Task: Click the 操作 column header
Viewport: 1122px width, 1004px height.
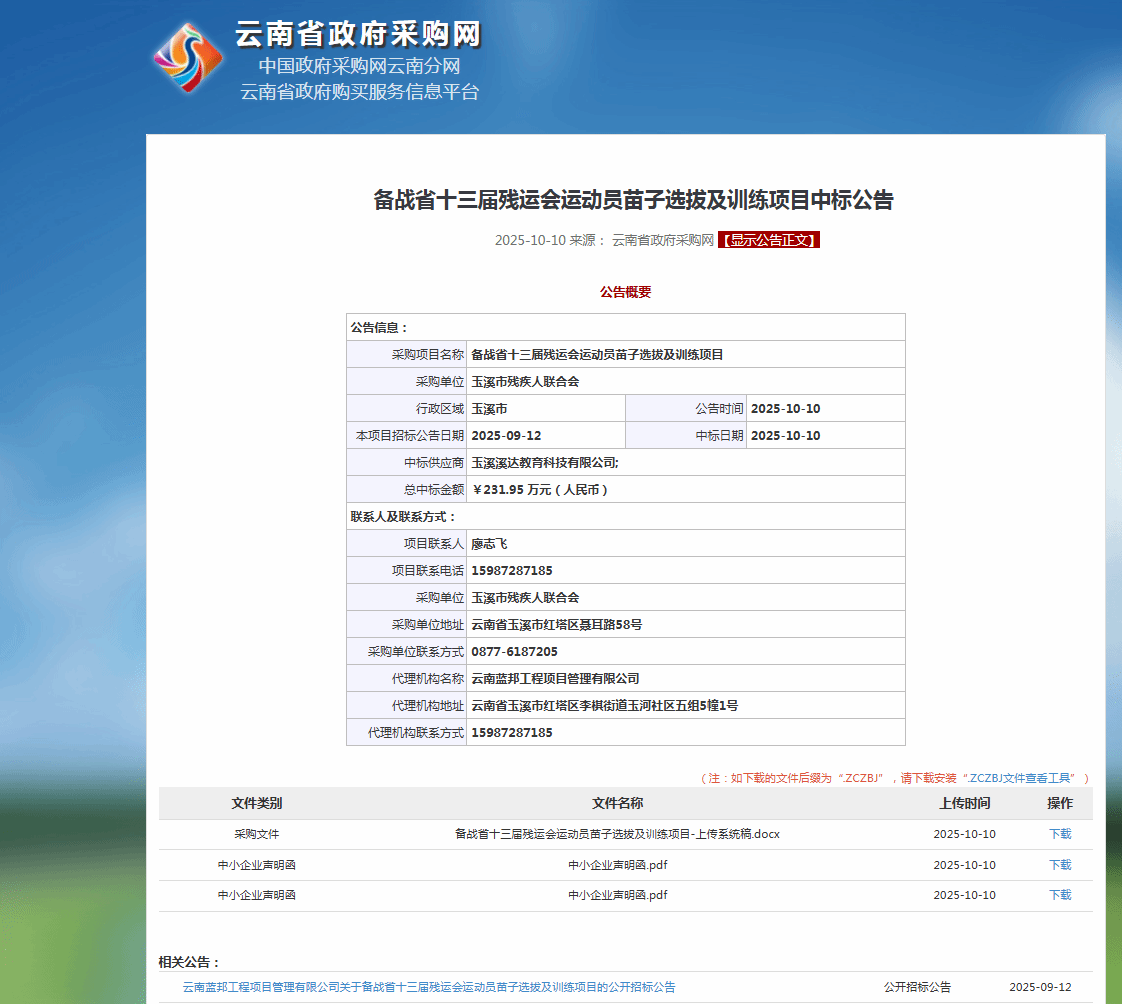Action: (x=1059, y=803)
